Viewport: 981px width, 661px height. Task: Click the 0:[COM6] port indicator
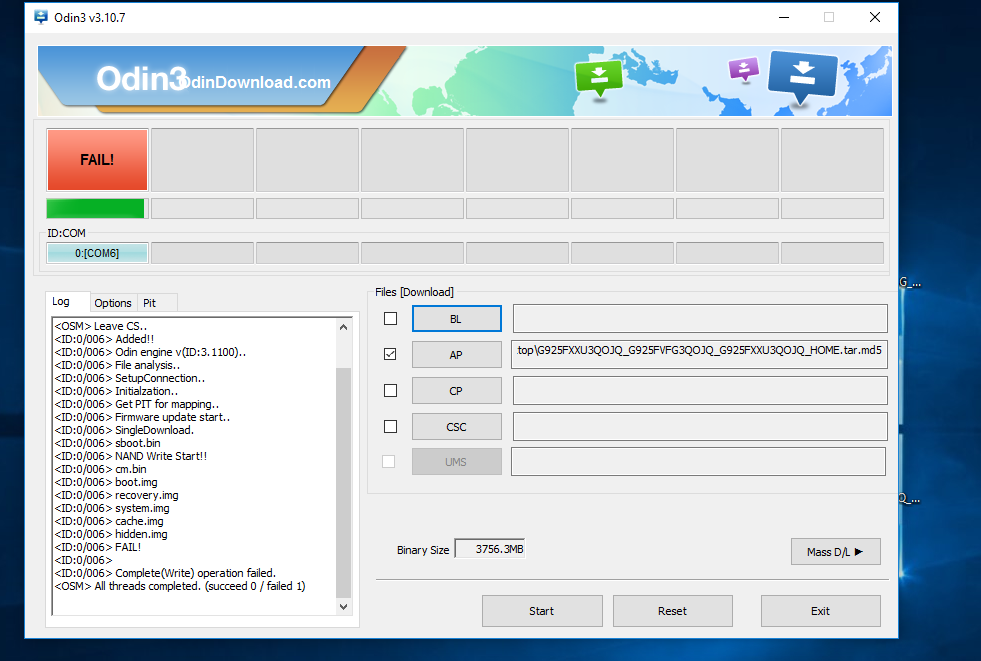(x=98, y=253)
